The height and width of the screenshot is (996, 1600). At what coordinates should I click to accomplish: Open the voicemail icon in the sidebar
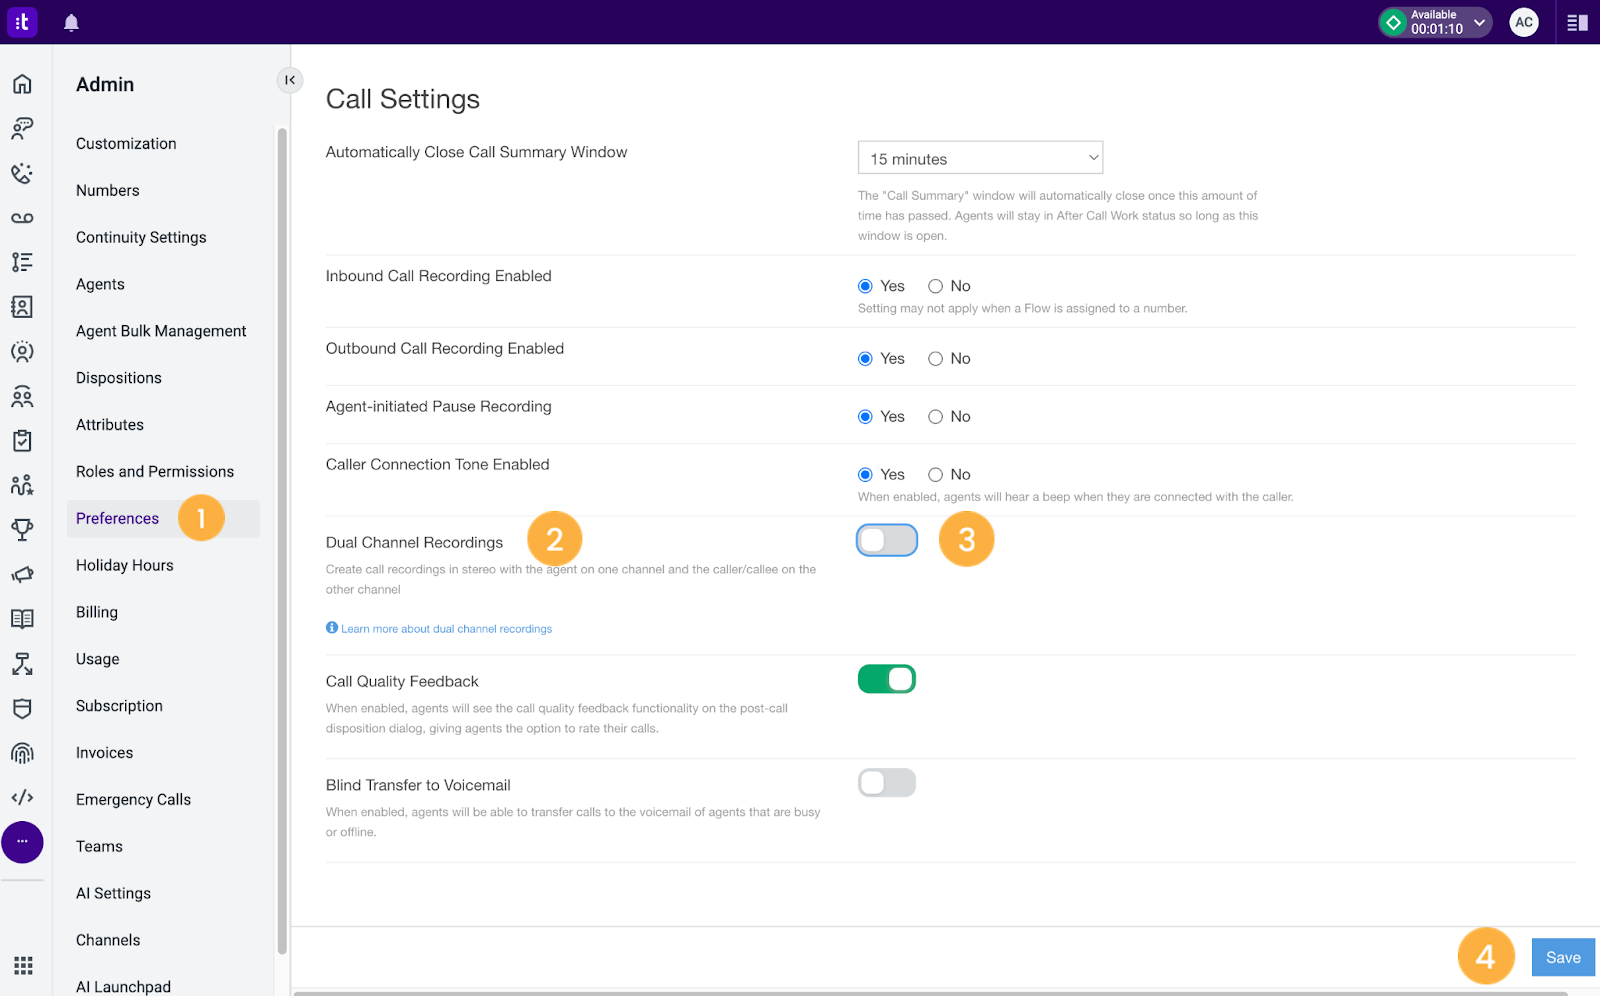(22, 217)
